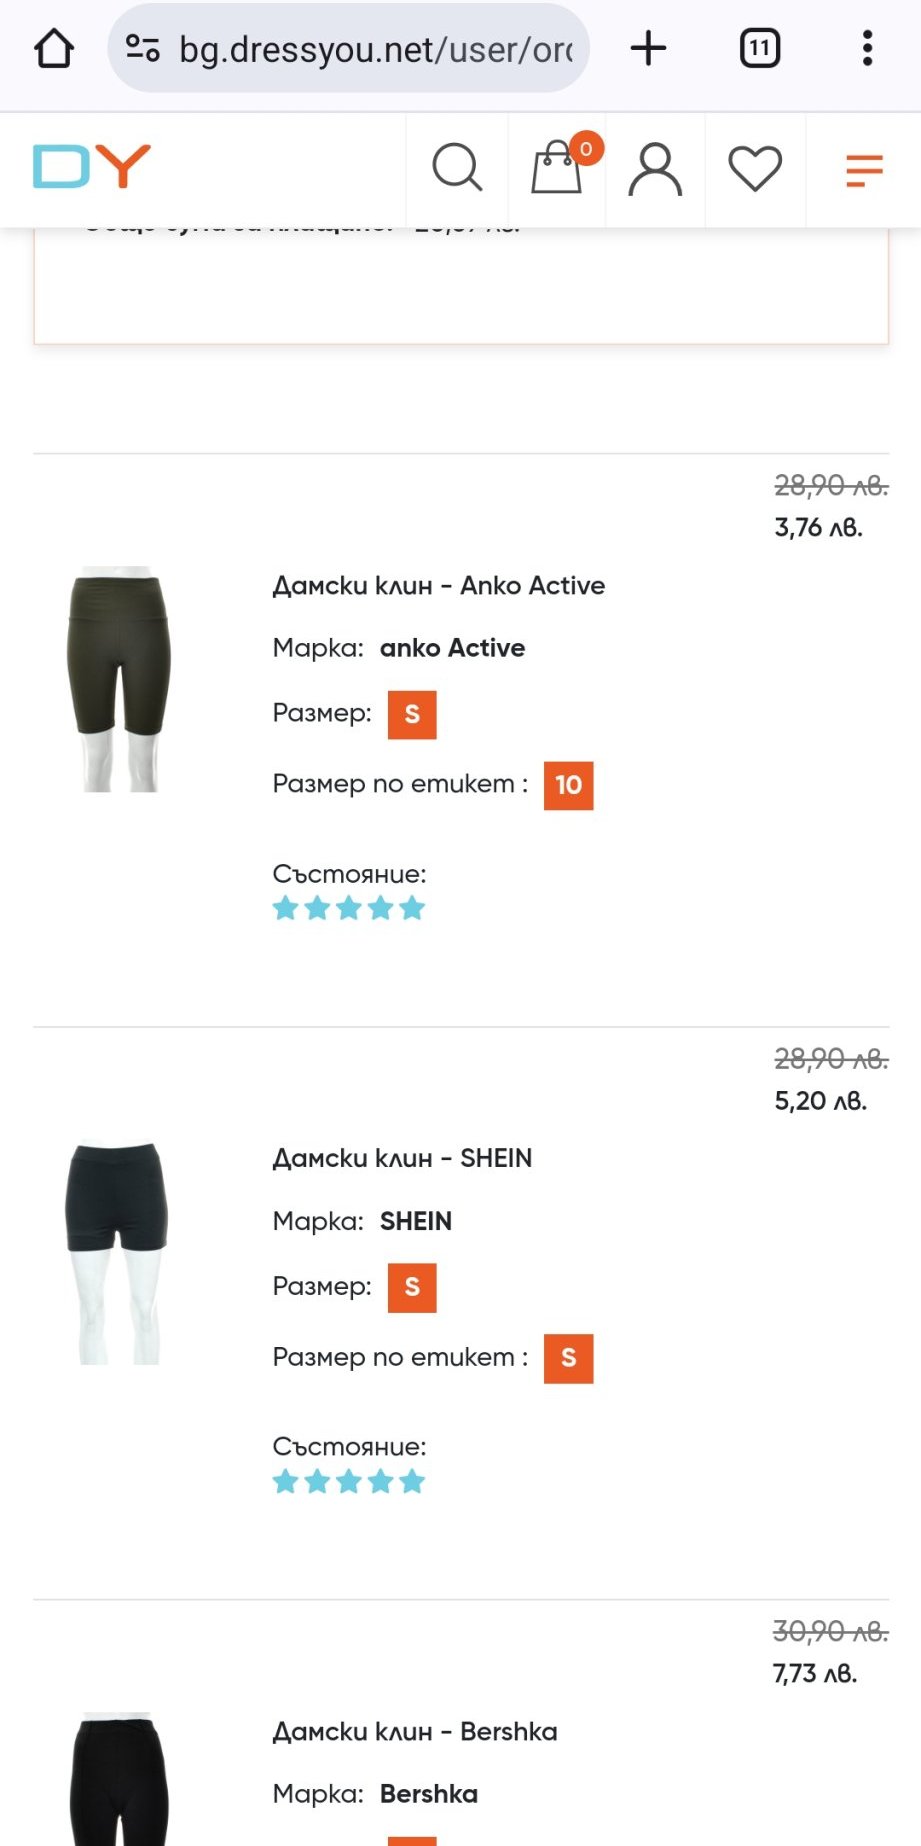Viewport: 921px width, 1846px height.
Task: Open a new browser tab
Action: click(x=648, y=48)
